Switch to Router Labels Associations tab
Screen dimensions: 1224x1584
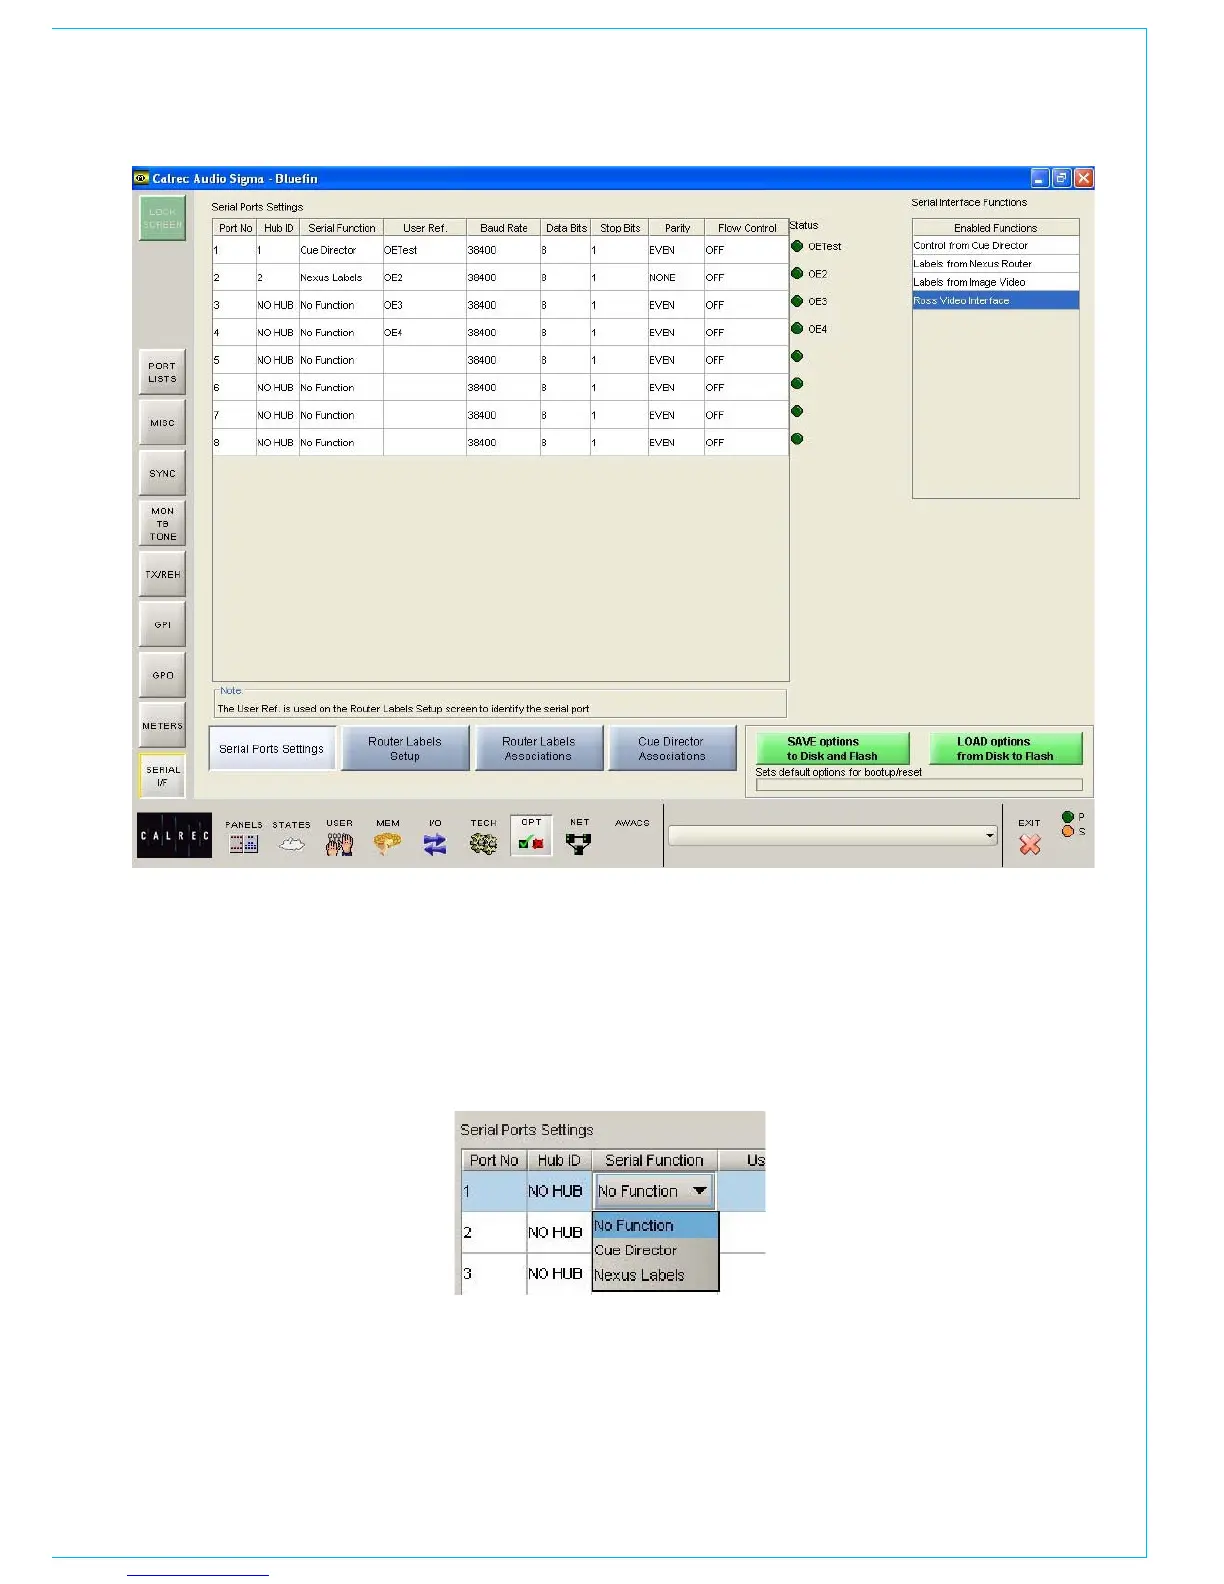538,748
